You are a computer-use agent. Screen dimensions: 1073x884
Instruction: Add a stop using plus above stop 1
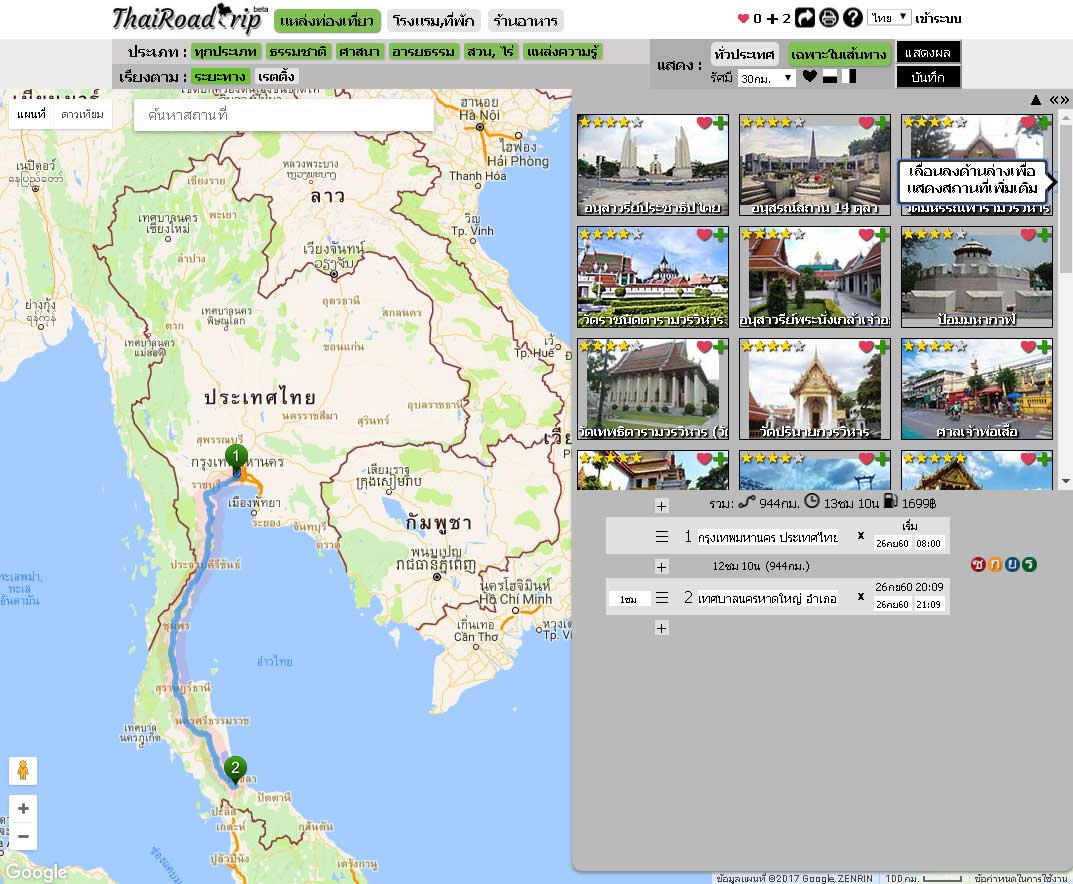pyautogui.click(x=661, y=506)
